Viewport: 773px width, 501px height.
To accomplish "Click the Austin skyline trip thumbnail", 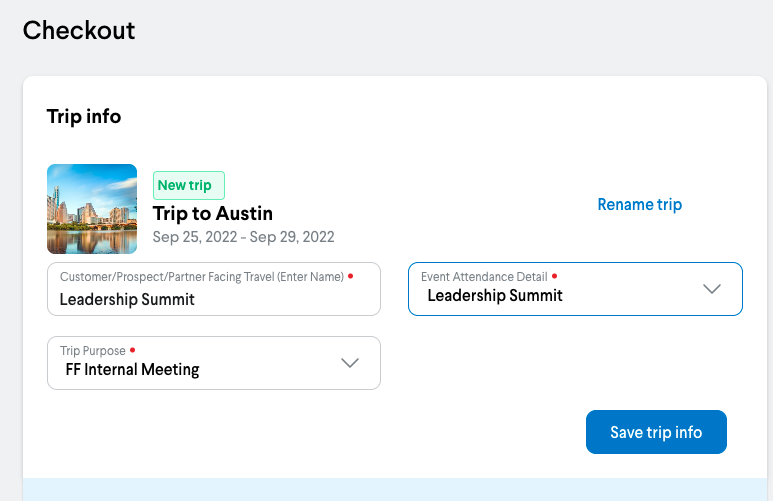I will point(92,209).
